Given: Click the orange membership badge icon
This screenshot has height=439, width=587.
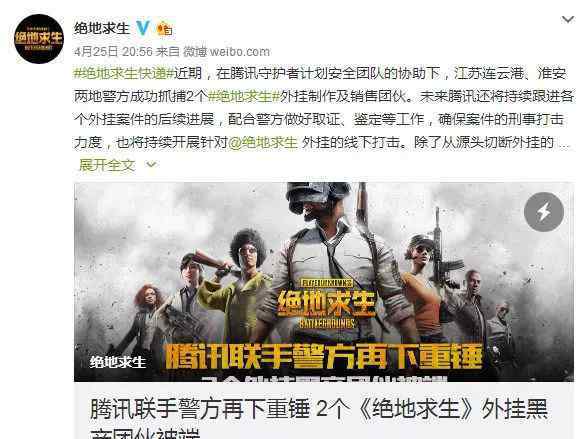Looking at the screenshot, I should [x=164, y=28].
